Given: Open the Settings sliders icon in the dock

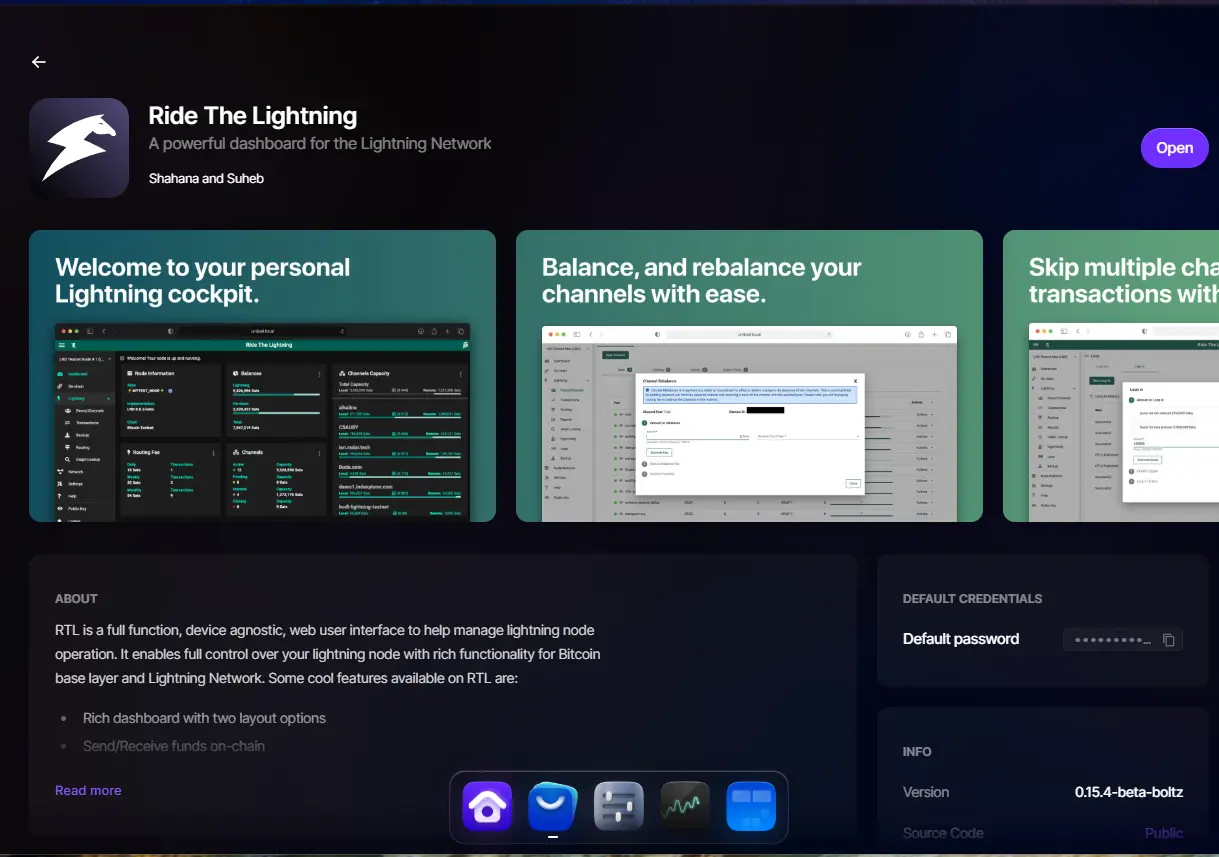Looking at the screenshot, I should pos(619,806).
